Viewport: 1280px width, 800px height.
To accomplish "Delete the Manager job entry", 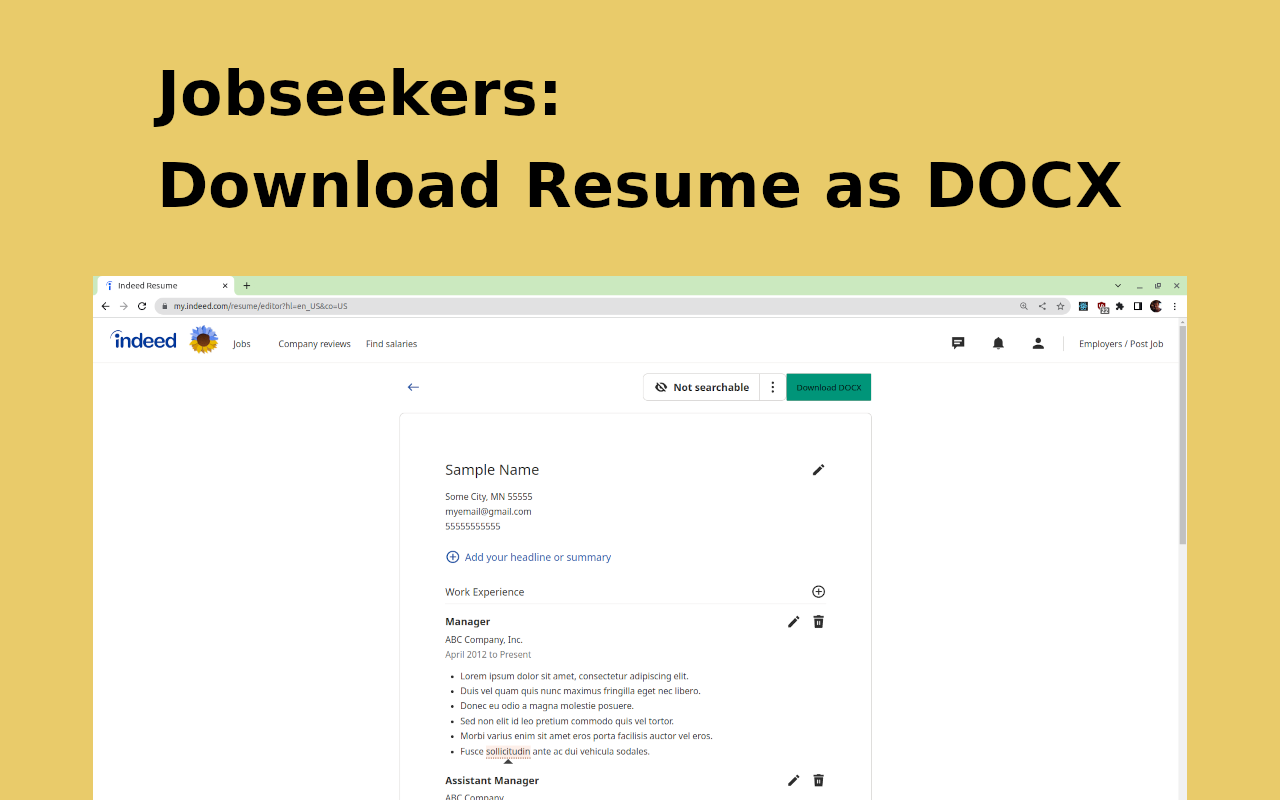I will coord(818,622).
